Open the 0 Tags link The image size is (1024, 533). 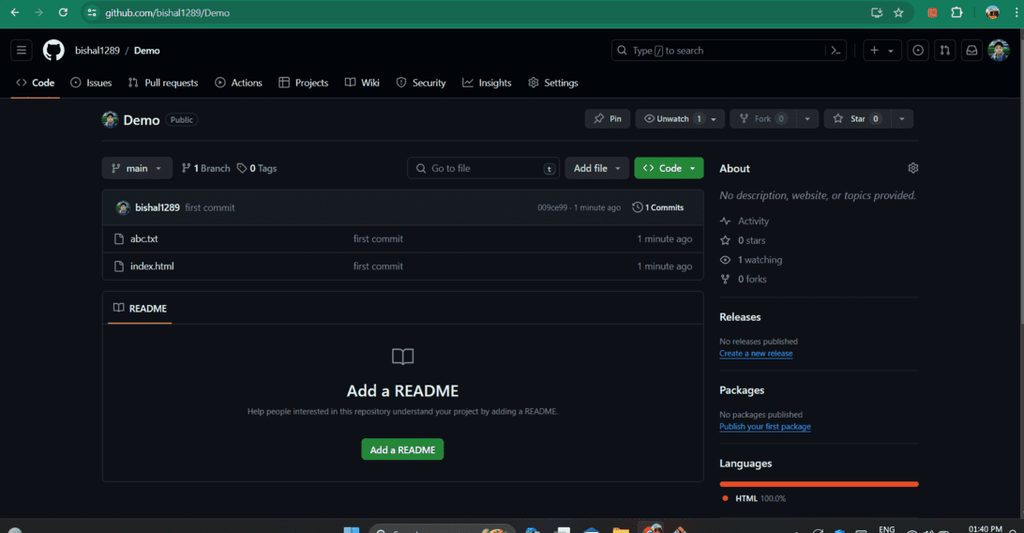(257, 168)
